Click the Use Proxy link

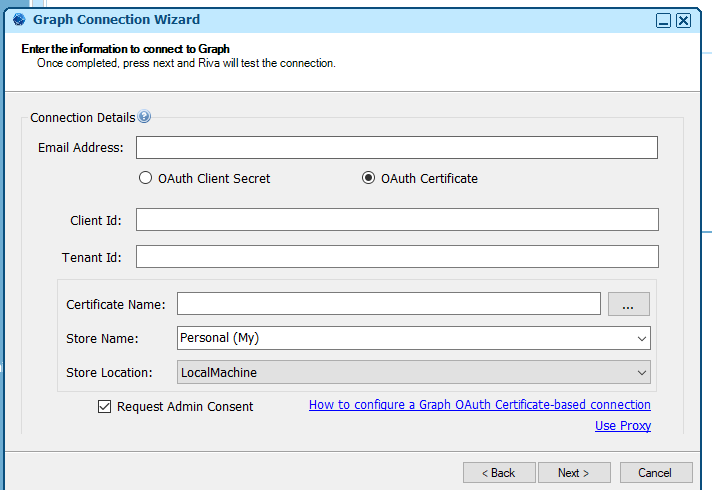coord(623,426)
